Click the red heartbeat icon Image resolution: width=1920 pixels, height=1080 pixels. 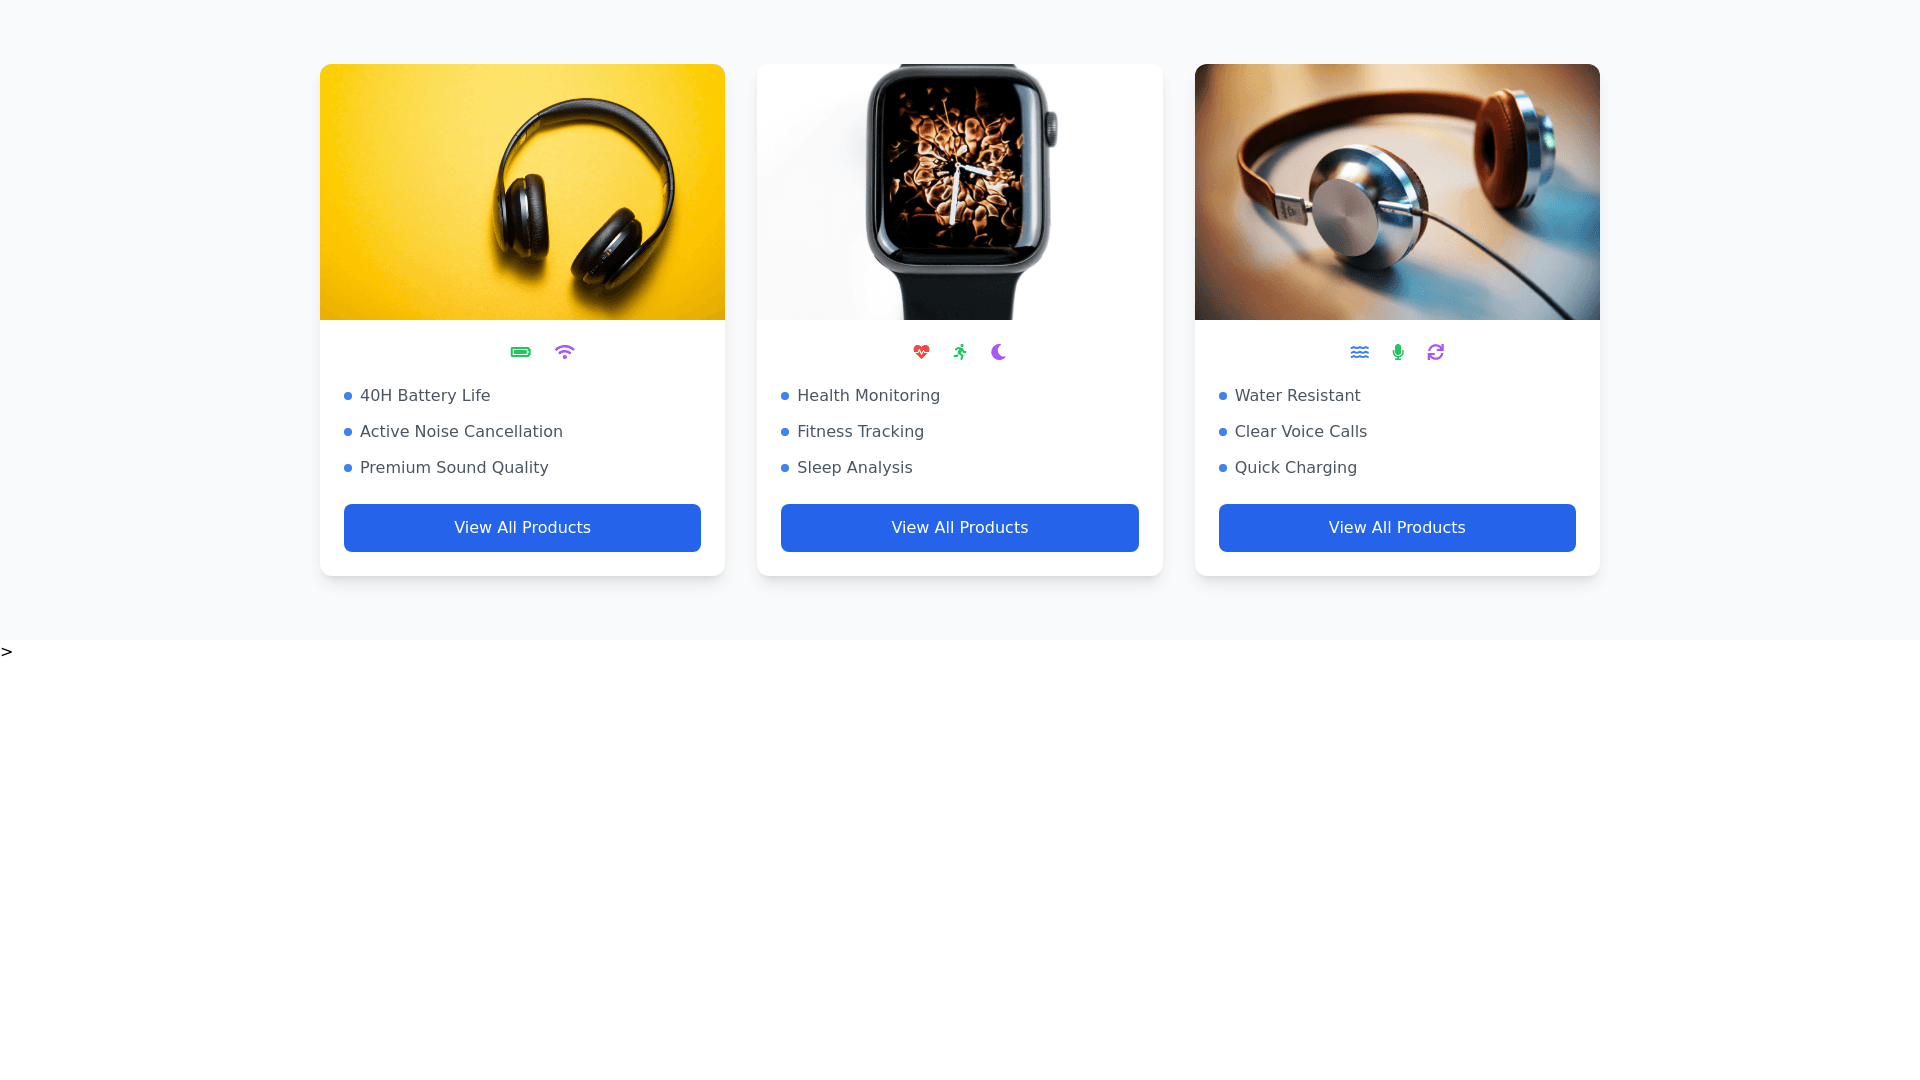(x=921, y=352)
